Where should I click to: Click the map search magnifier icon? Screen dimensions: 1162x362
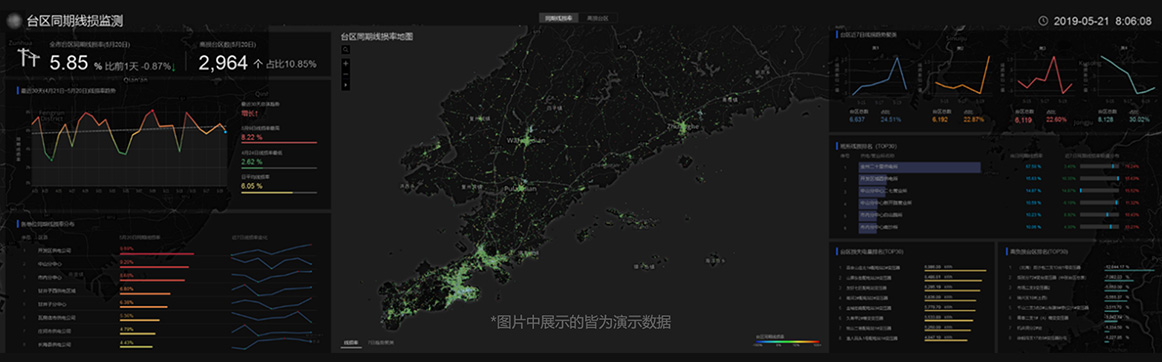pos(345,50)
